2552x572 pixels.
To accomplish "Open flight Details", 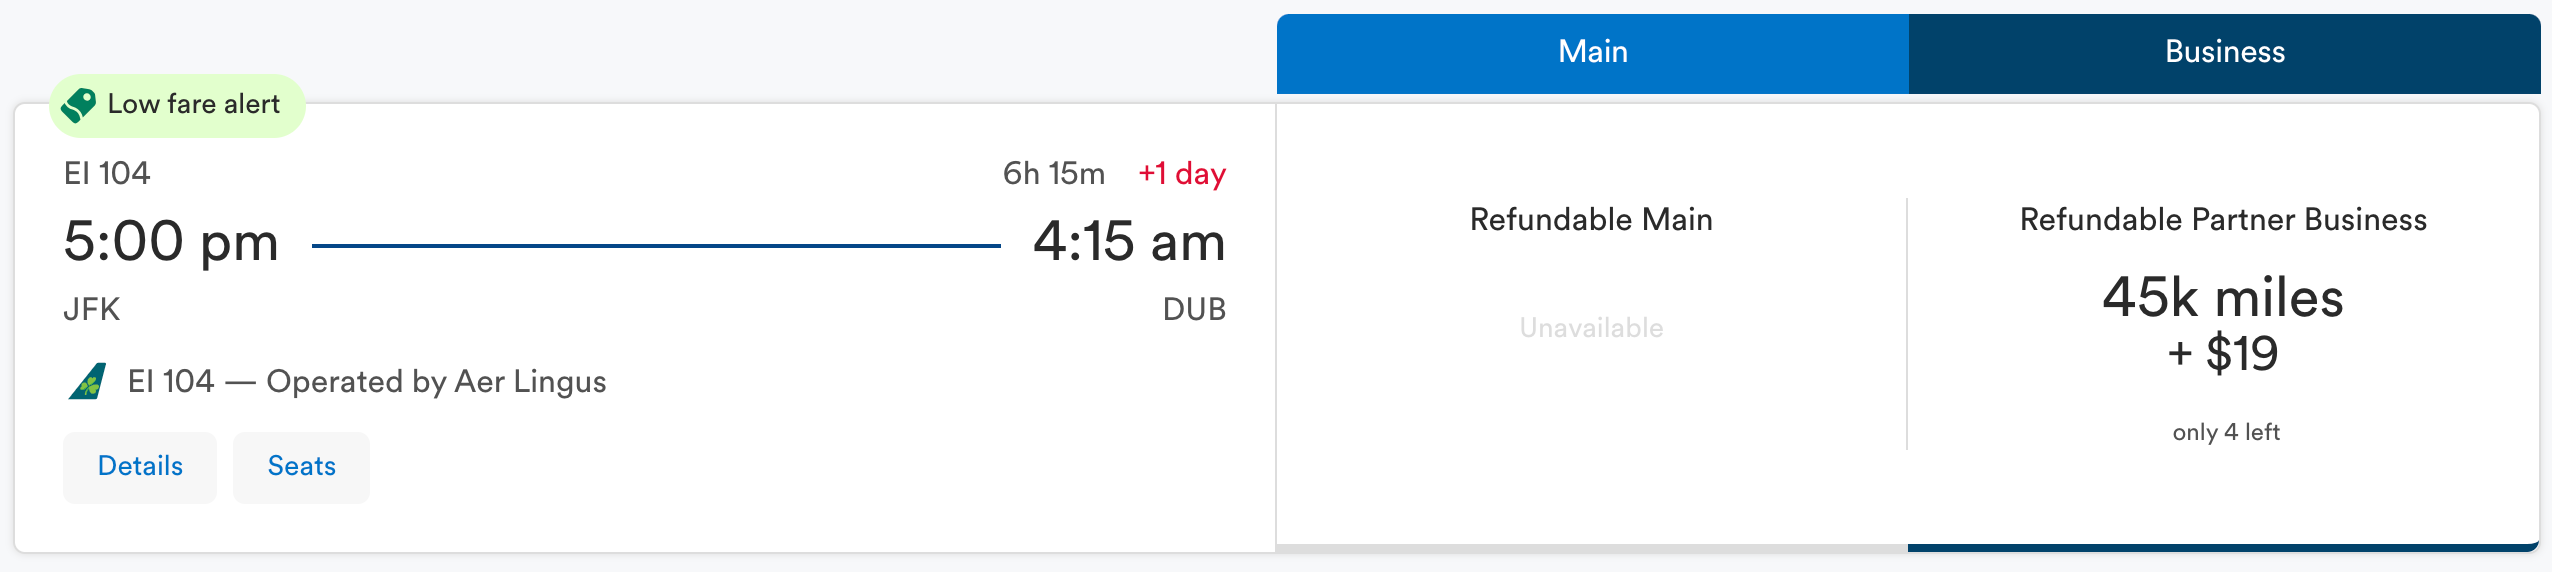I will tap(140, 467).
